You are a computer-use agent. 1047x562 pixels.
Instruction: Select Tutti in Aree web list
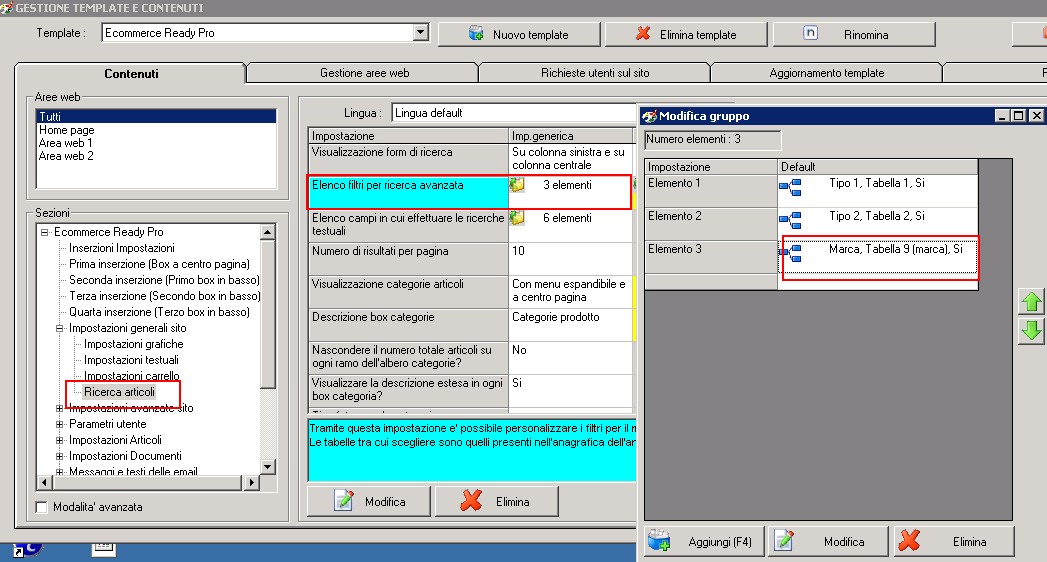click(x=156, y=117)
